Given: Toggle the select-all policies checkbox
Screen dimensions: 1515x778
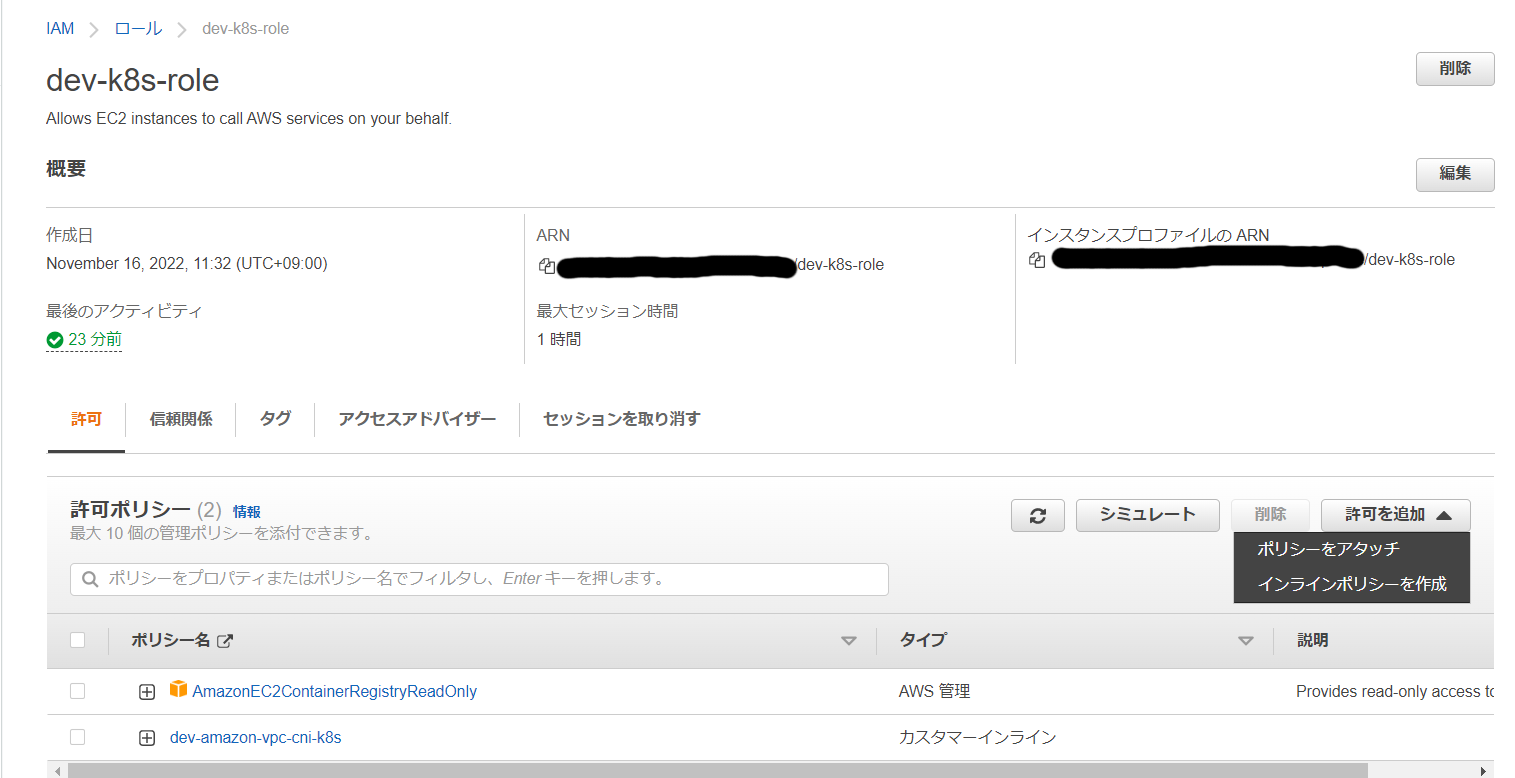Looking at the screenshot, I should tap(78, 641).
